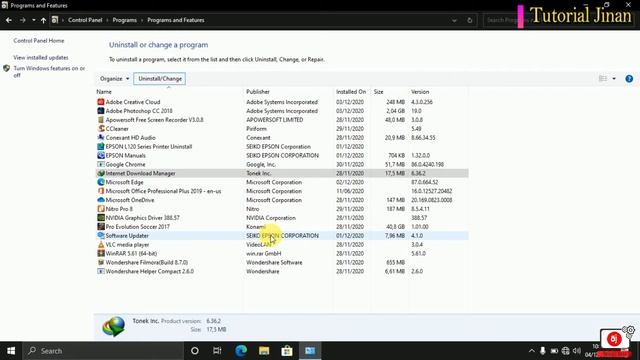Image resolution: width=640 pixels, height=360 pixels.
Task: Click publisher NVIDIA Corporation
Action: click(271, 218)
